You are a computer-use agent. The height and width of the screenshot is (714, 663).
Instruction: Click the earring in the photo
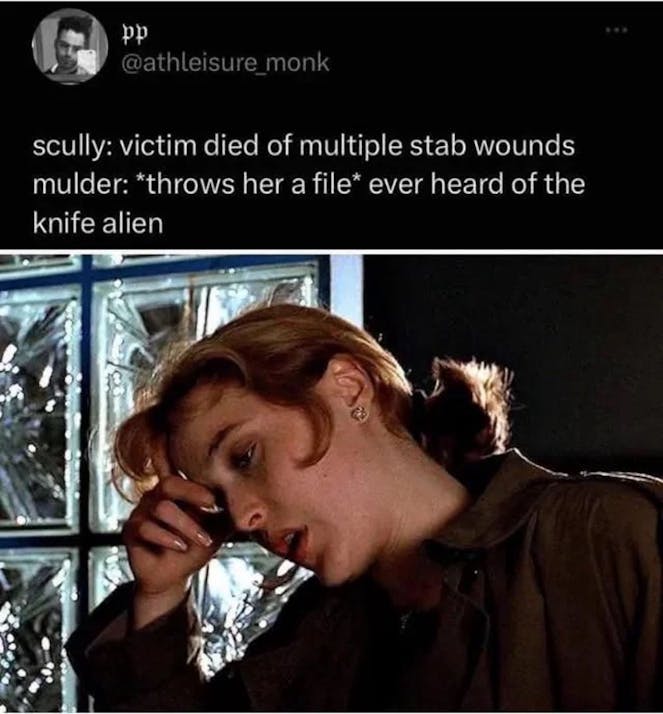(x=361, y=415)
